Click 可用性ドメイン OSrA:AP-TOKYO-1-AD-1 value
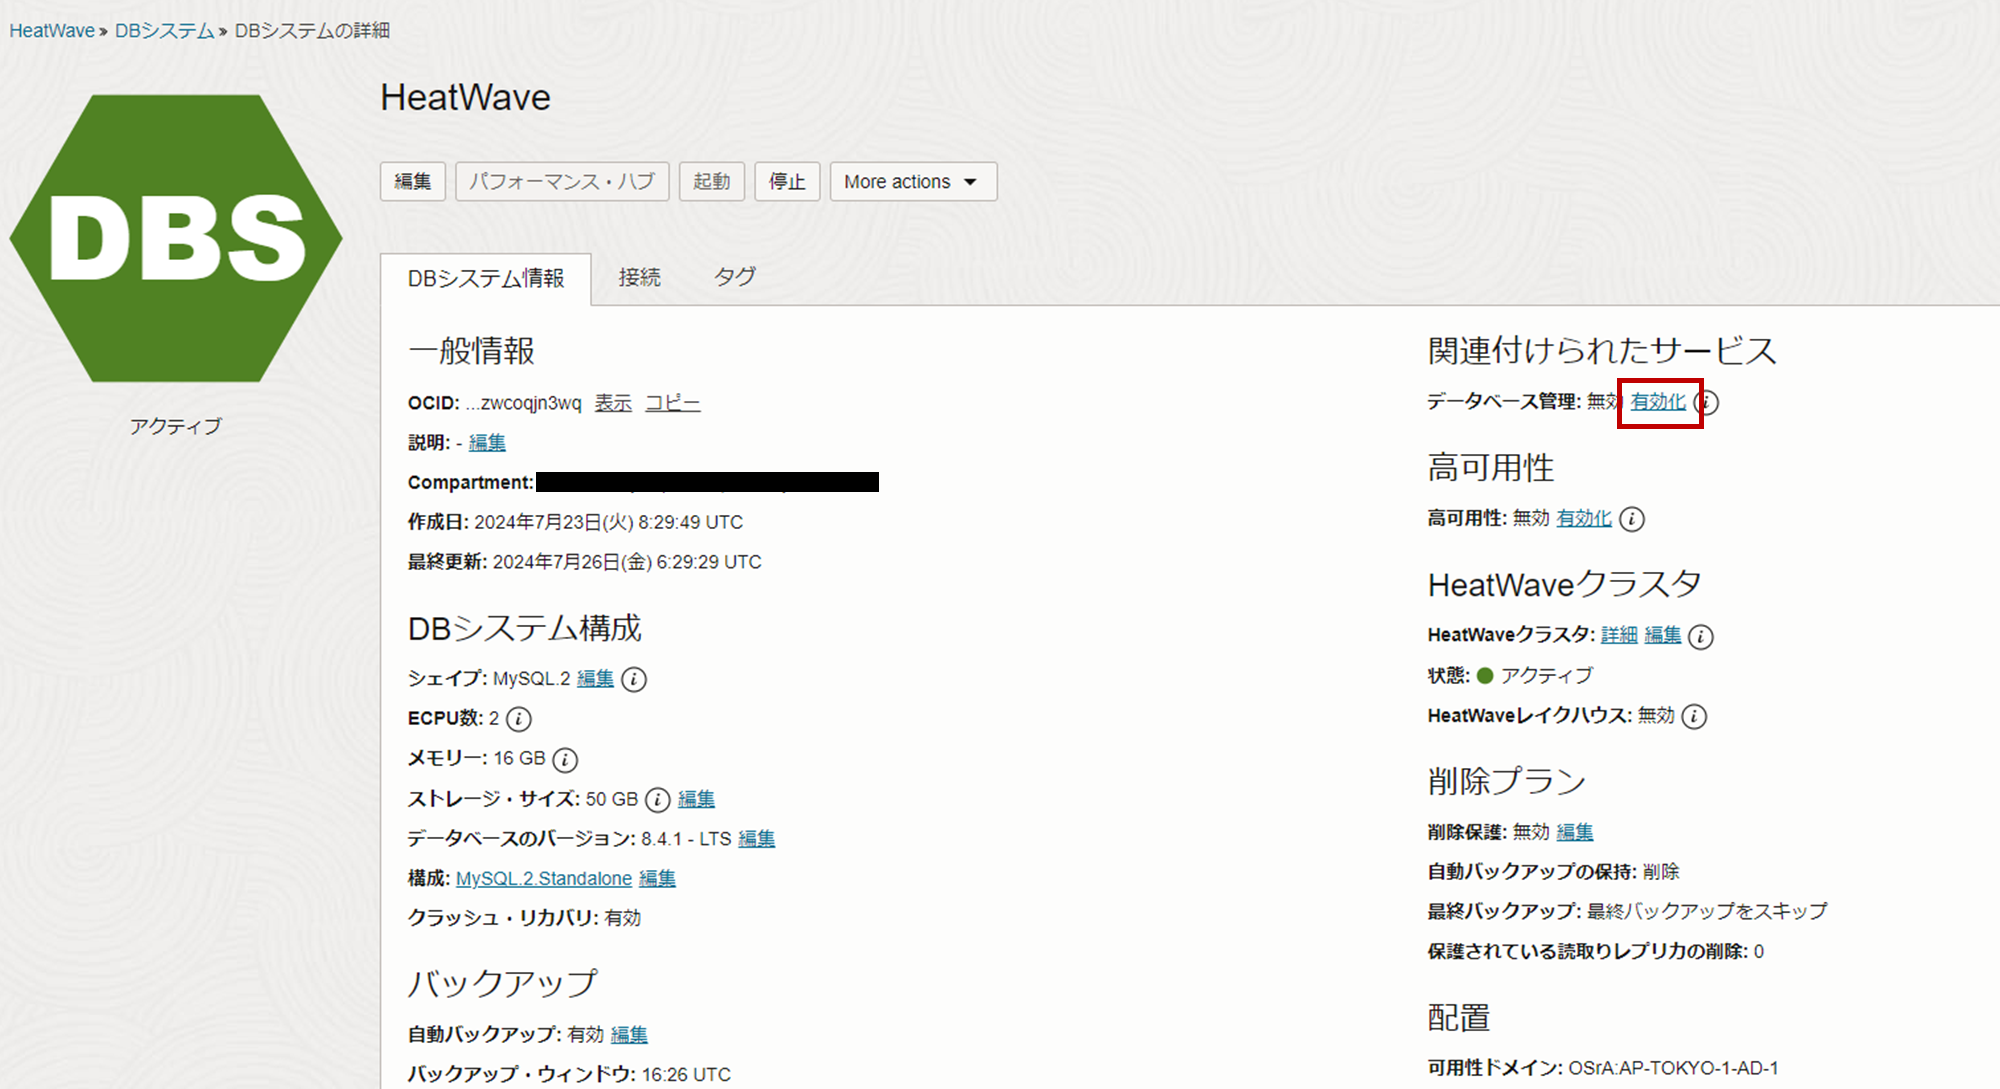 click(x=1673, y=1068)
